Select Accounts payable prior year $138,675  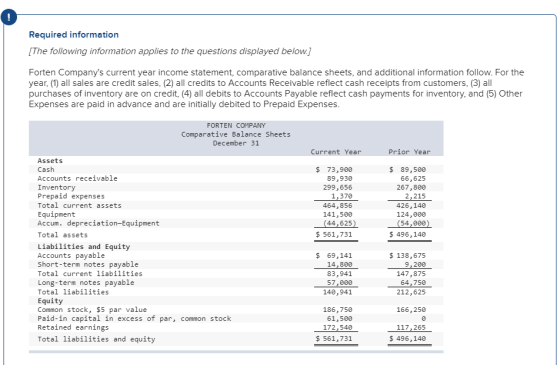[x=408, y=256]
